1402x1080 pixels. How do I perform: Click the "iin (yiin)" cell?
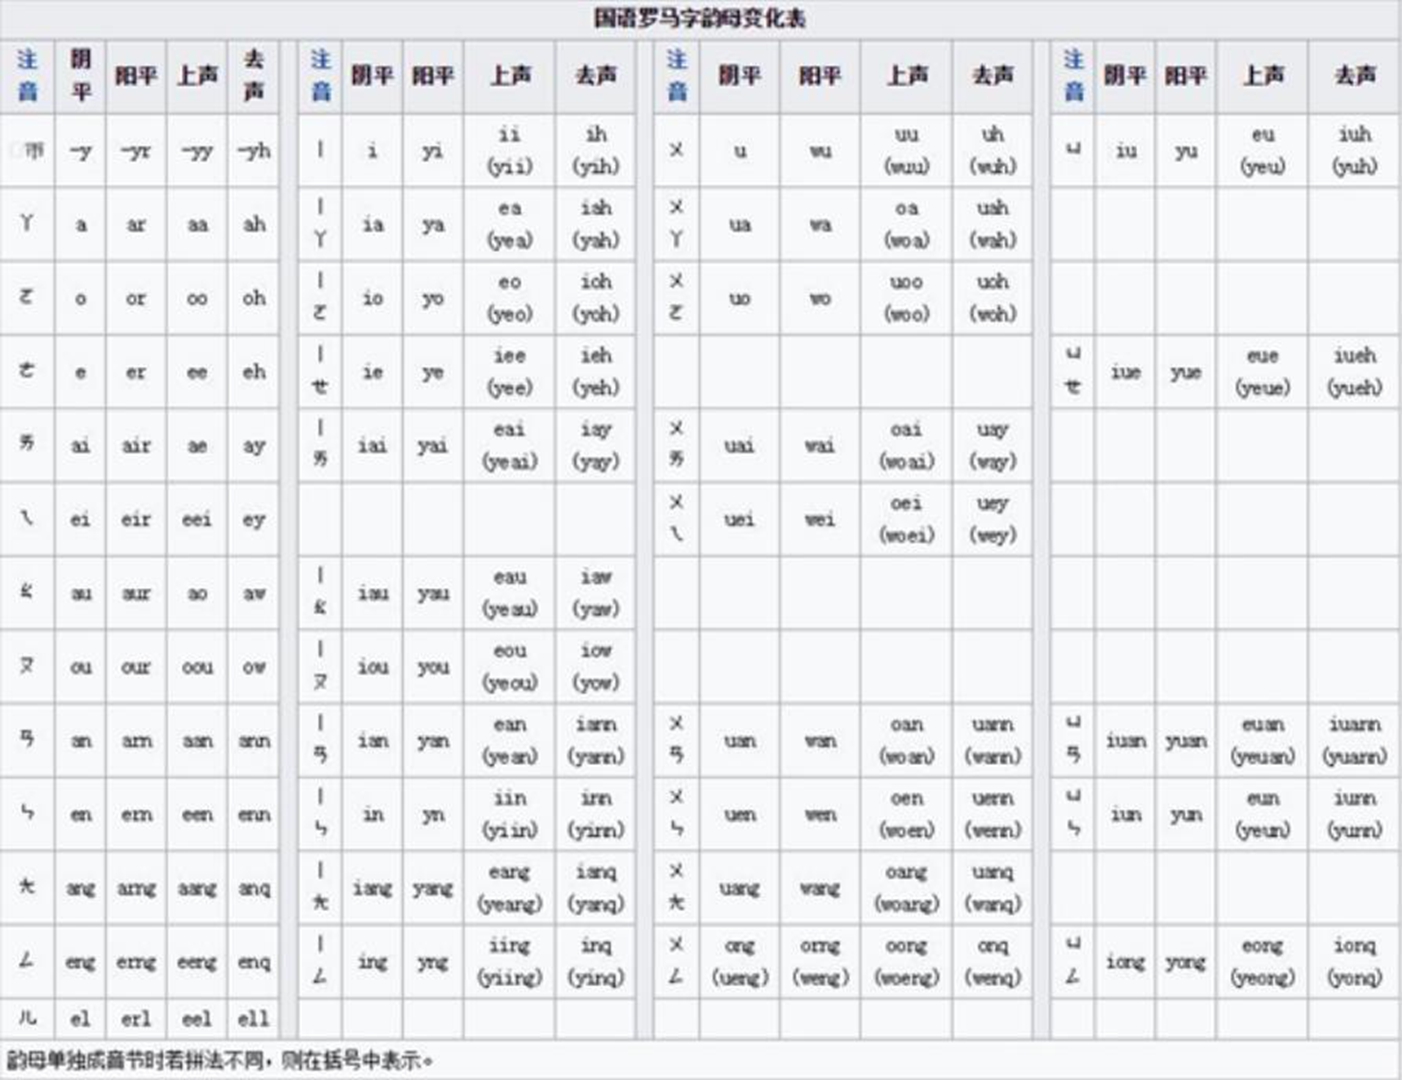tap(509, 815)
